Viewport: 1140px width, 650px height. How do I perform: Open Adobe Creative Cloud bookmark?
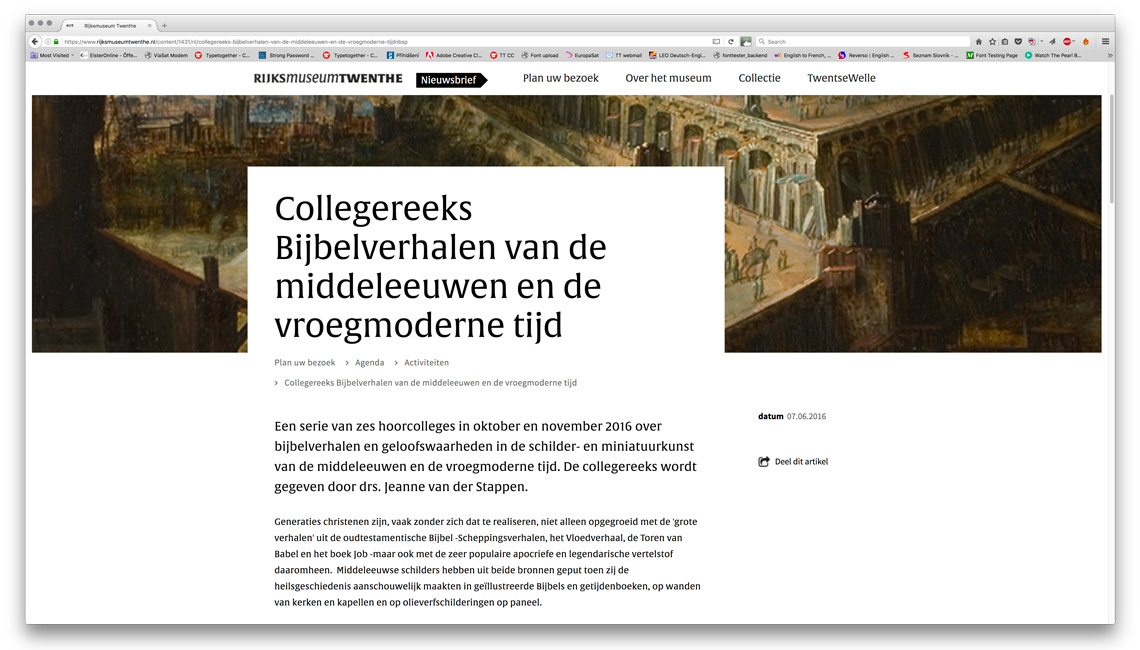pyautogui.click(x=454, y=55)
